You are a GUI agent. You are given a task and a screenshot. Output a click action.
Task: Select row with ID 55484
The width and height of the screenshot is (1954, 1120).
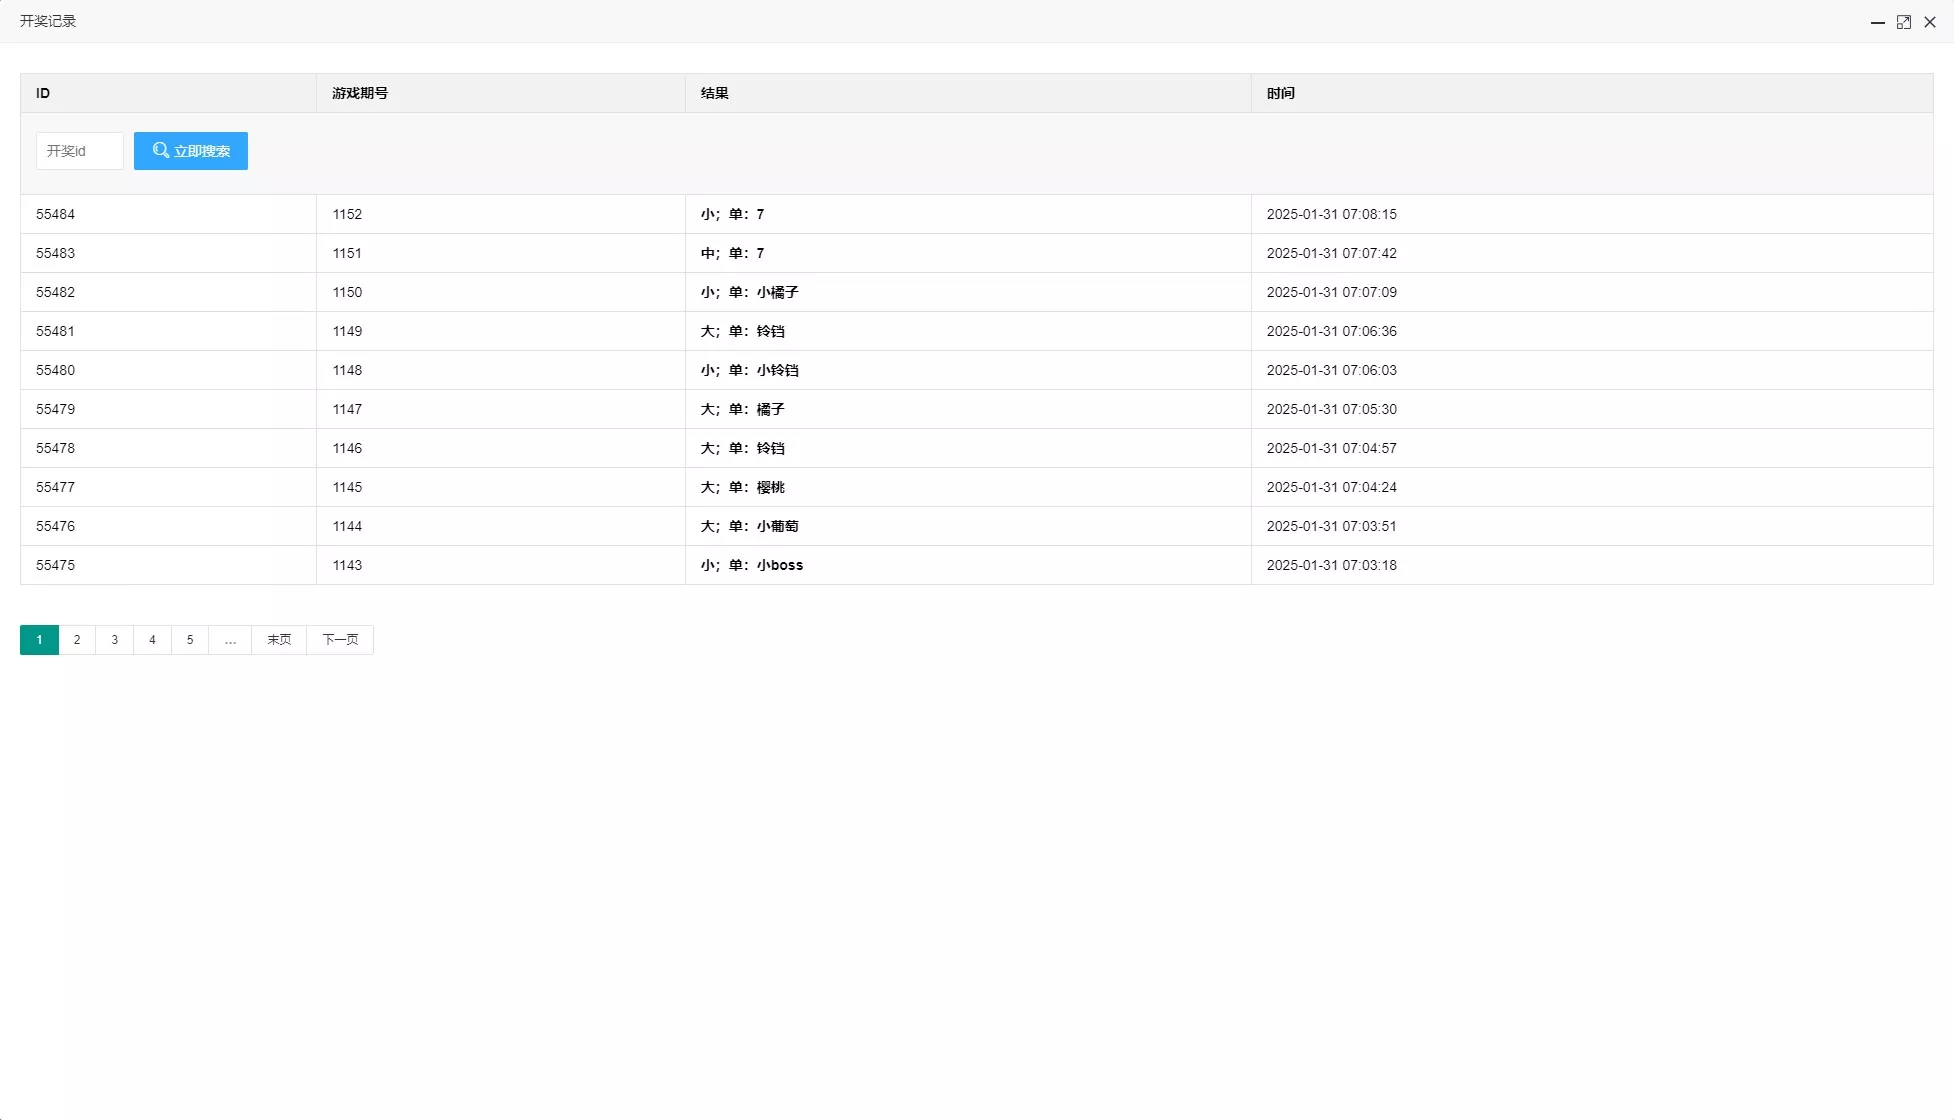point(56,214)
